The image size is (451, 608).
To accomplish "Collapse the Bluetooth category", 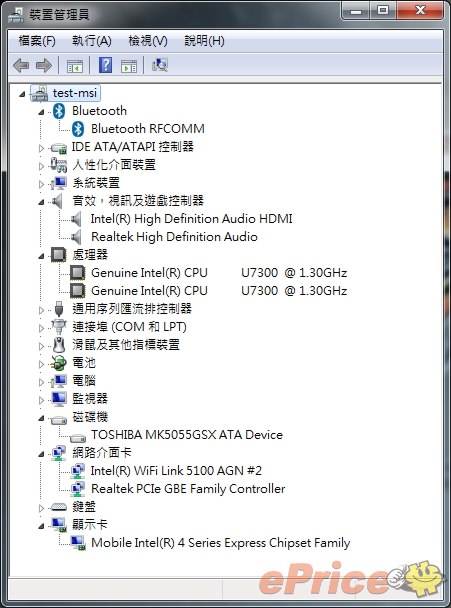I will 41,112.
